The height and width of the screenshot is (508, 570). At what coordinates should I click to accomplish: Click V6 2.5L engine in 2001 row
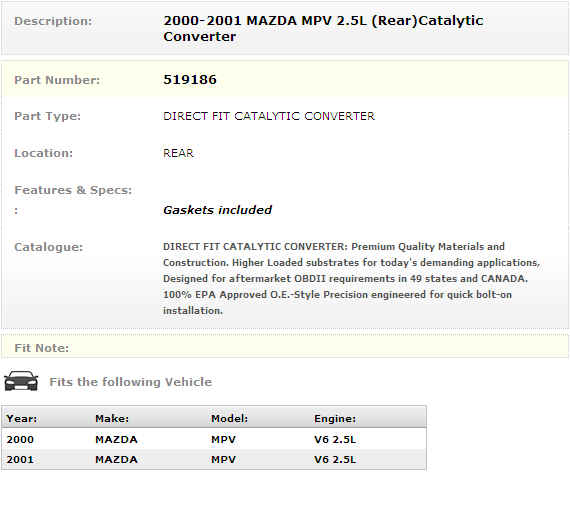point(335,459)
